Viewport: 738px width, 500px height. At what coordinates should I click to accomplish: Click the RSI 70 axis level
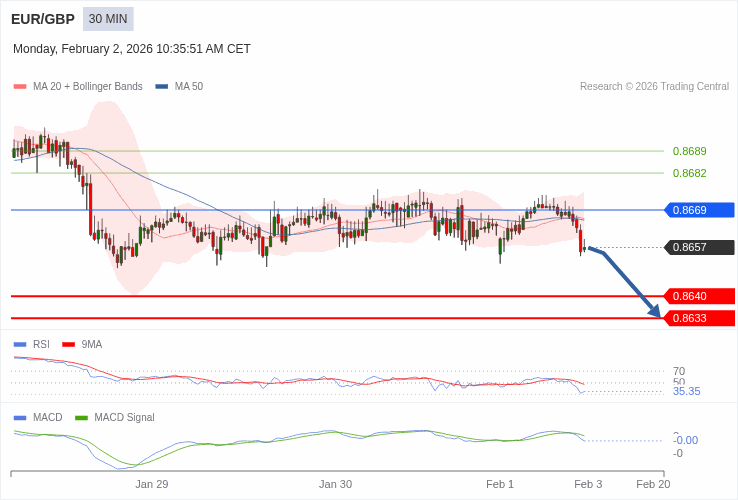coord(679,371)
